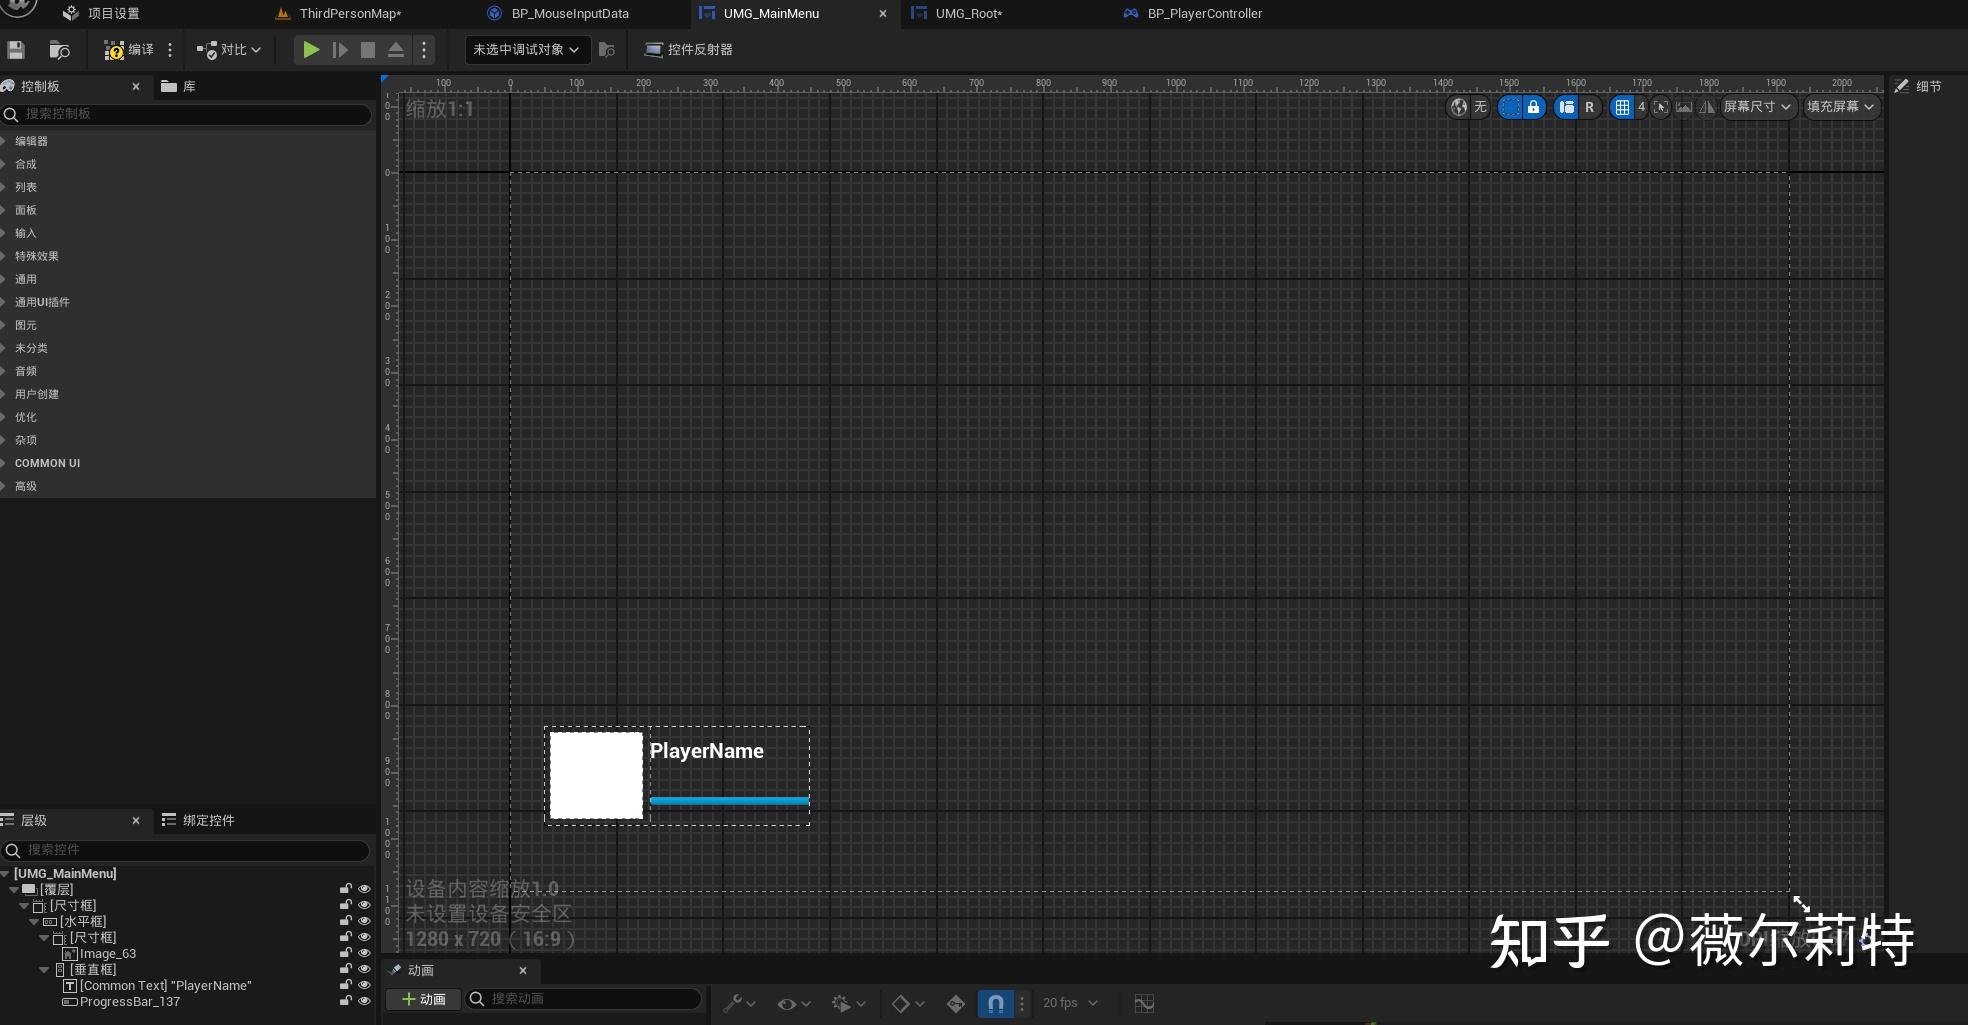Toggle the grid snapping icon in designer
Image resolution: width=1968 pixels, height=1025 pixels.
pyautogui.click(x=1622, y=107)
